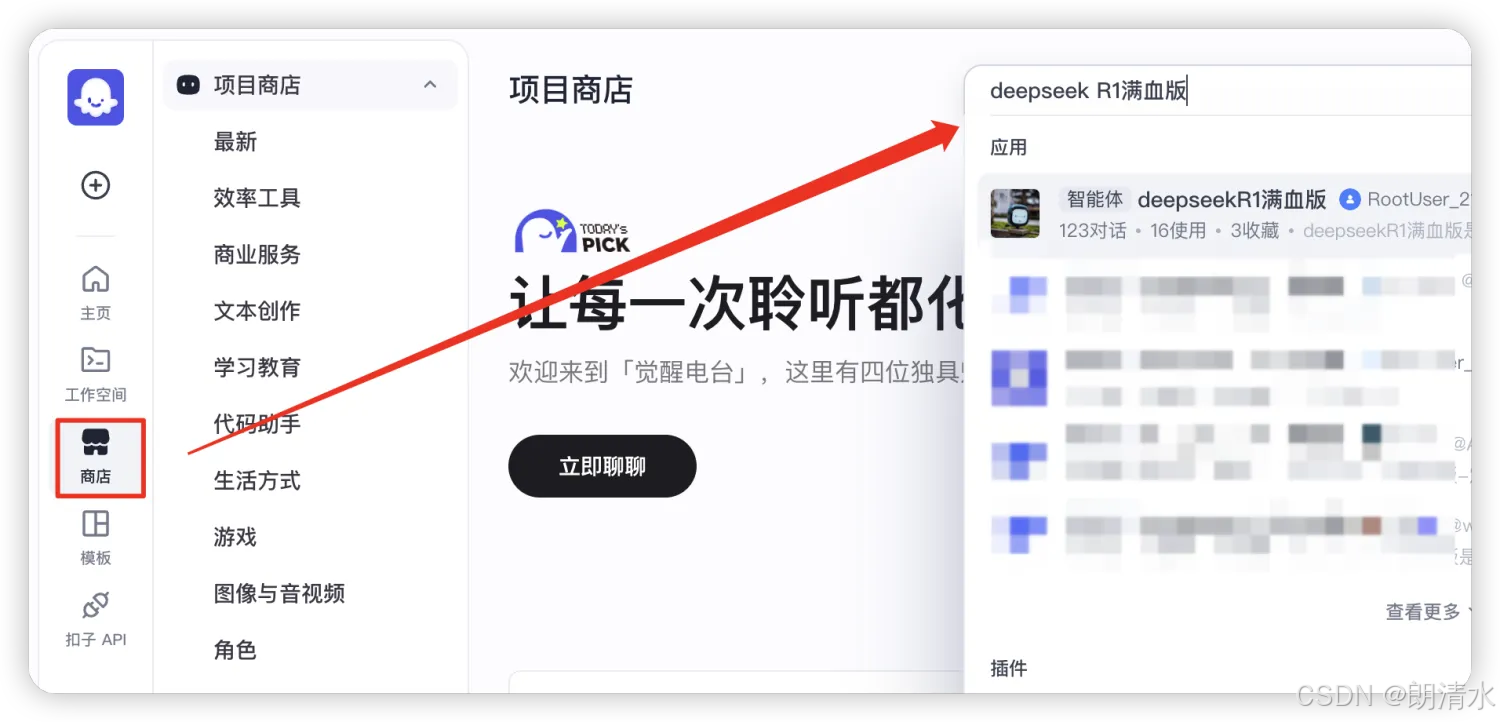The image size is (1500, 722).
Task: Click 查看更多 to show more apps
Action: click(x=1423, y=612)
